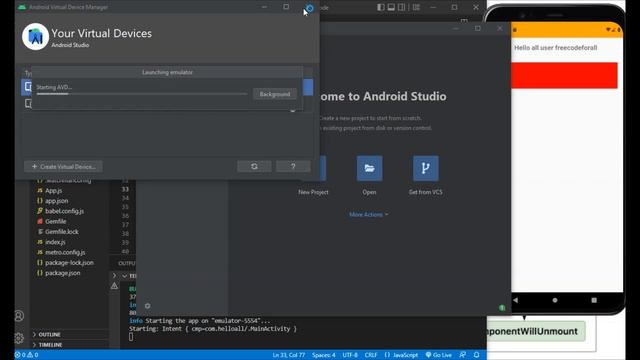Click the Android Studio logo icon
The height and width of the screenshot is (360, 640).
point(36,37)
